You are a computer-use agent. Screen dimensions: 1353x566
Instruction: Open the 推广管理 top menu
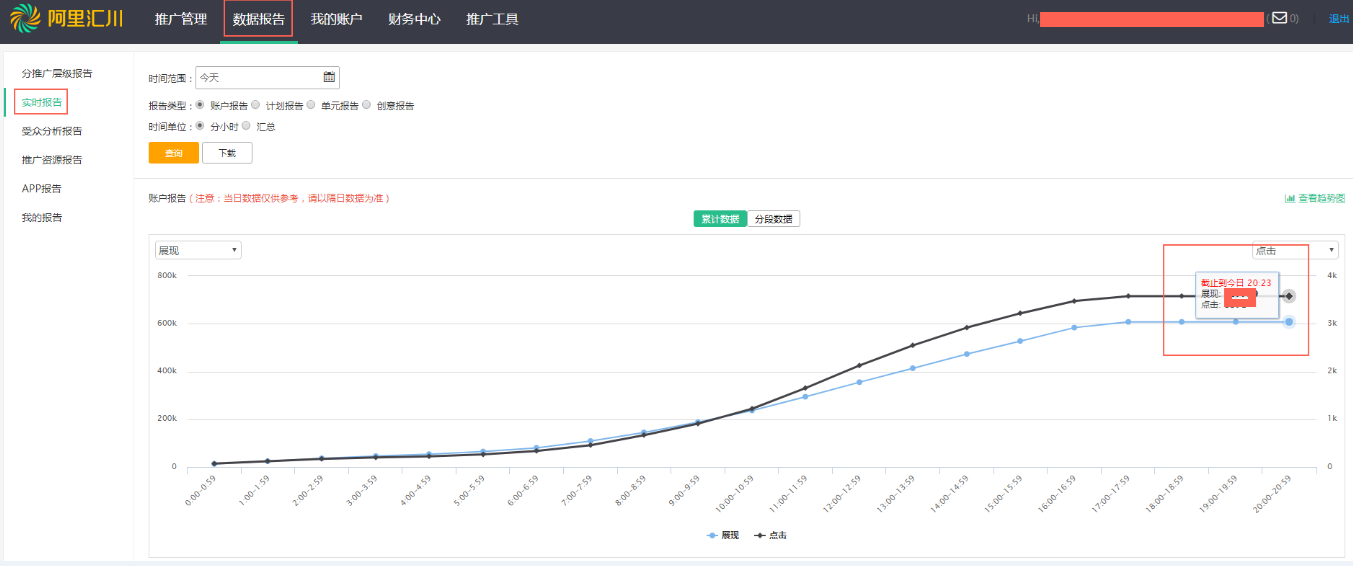[181, 19]
